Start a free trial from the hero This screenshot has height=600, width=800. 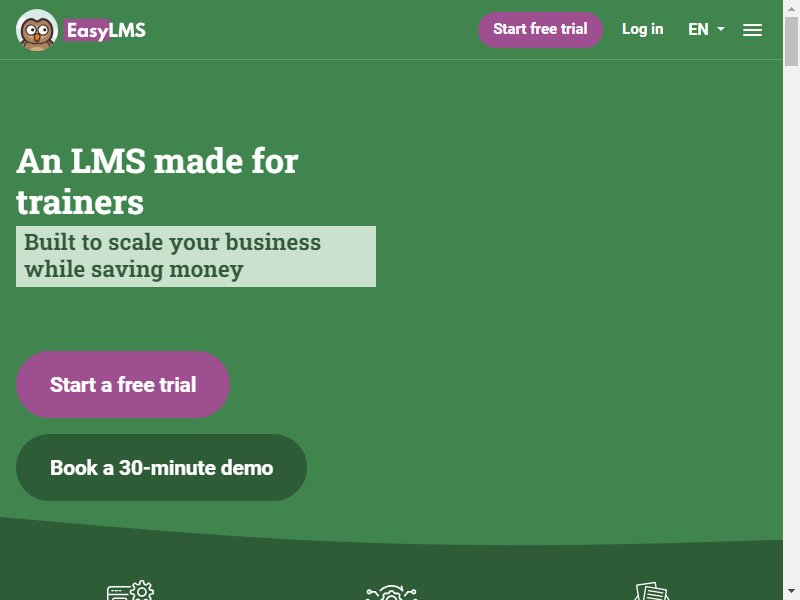tap(123, 385)
